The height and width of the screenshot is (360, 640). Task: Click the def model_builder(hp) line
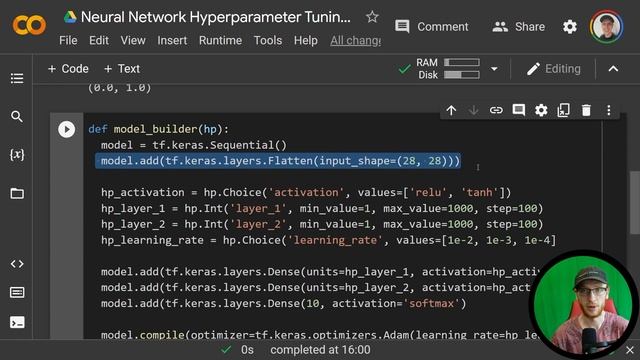click(x=158, y=129)
